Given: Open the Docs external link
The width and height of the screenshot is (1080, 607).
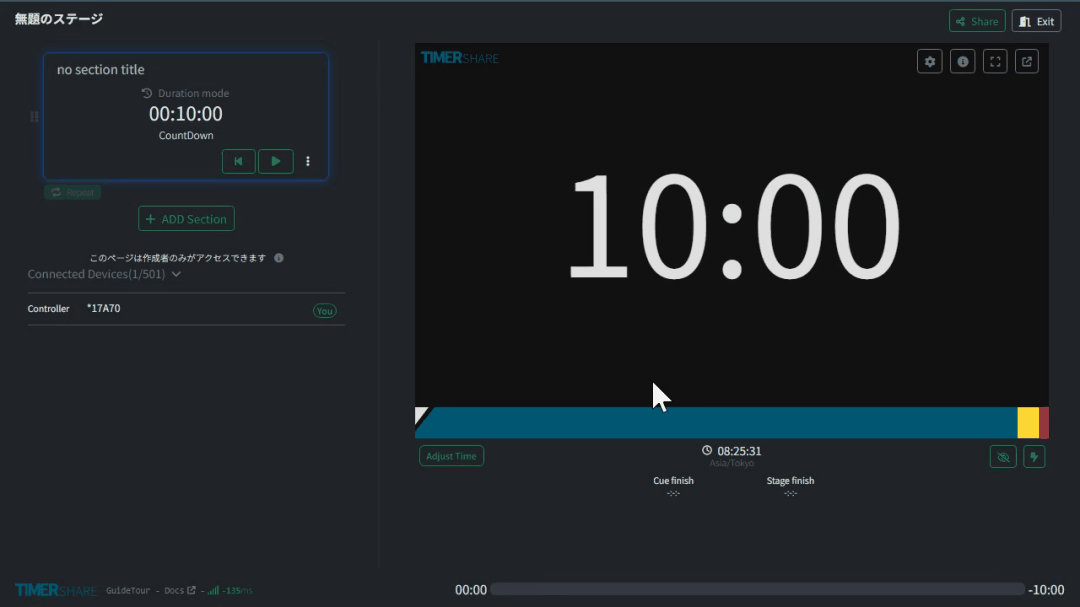Looking at the screenshot, I should 179,590.
